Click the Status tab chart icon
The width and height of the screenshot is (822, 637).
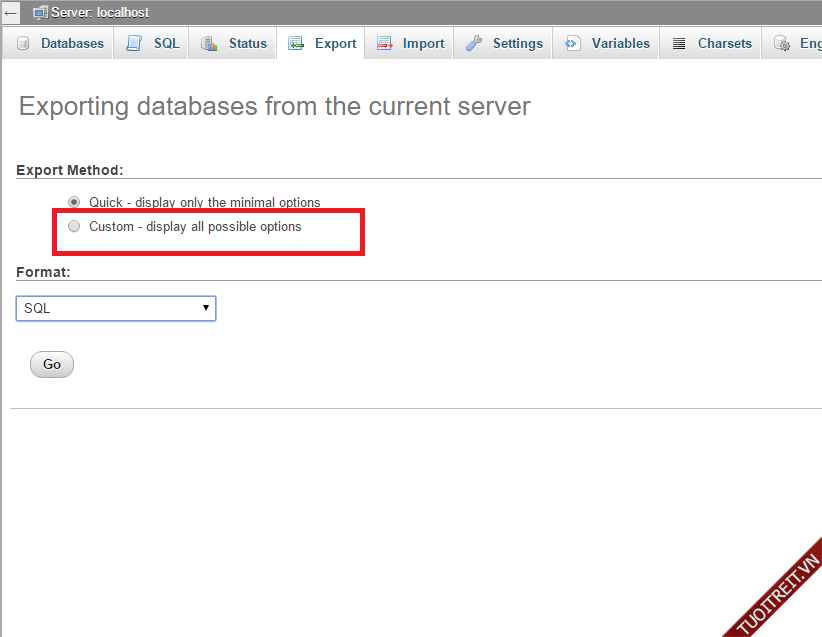(209, 44)
